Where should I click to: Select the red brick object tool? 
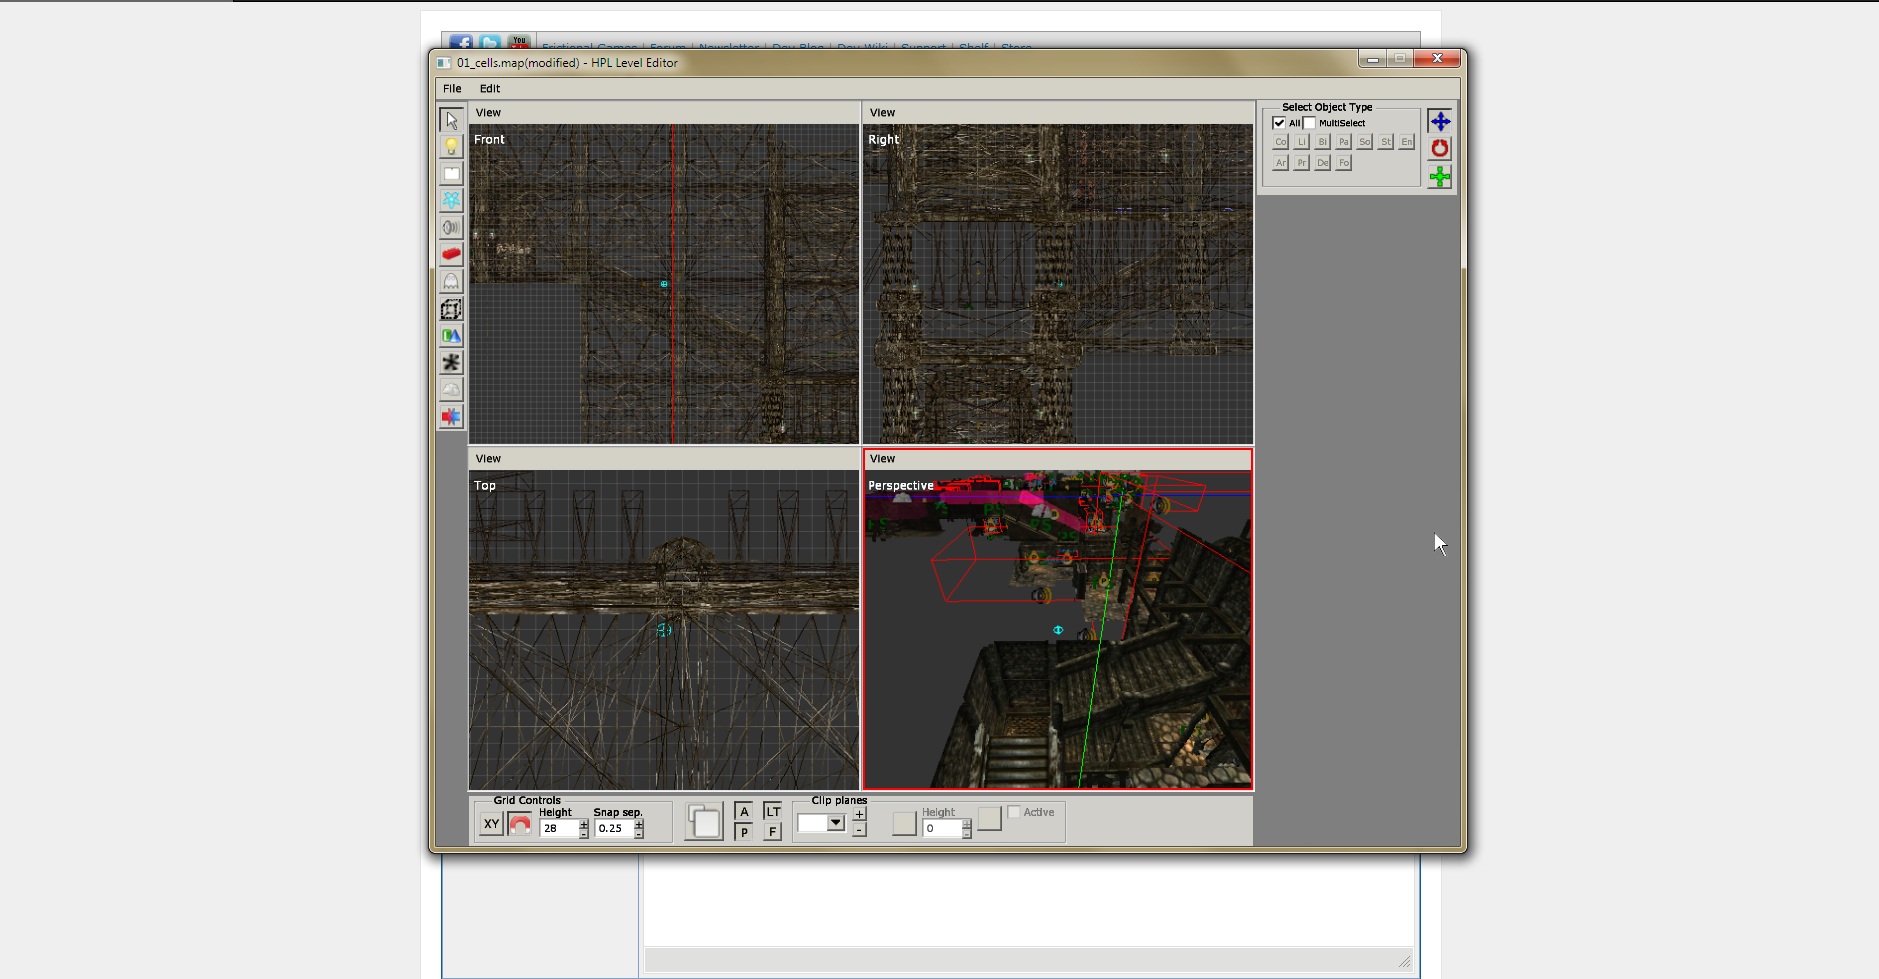[x=451, y=254]
